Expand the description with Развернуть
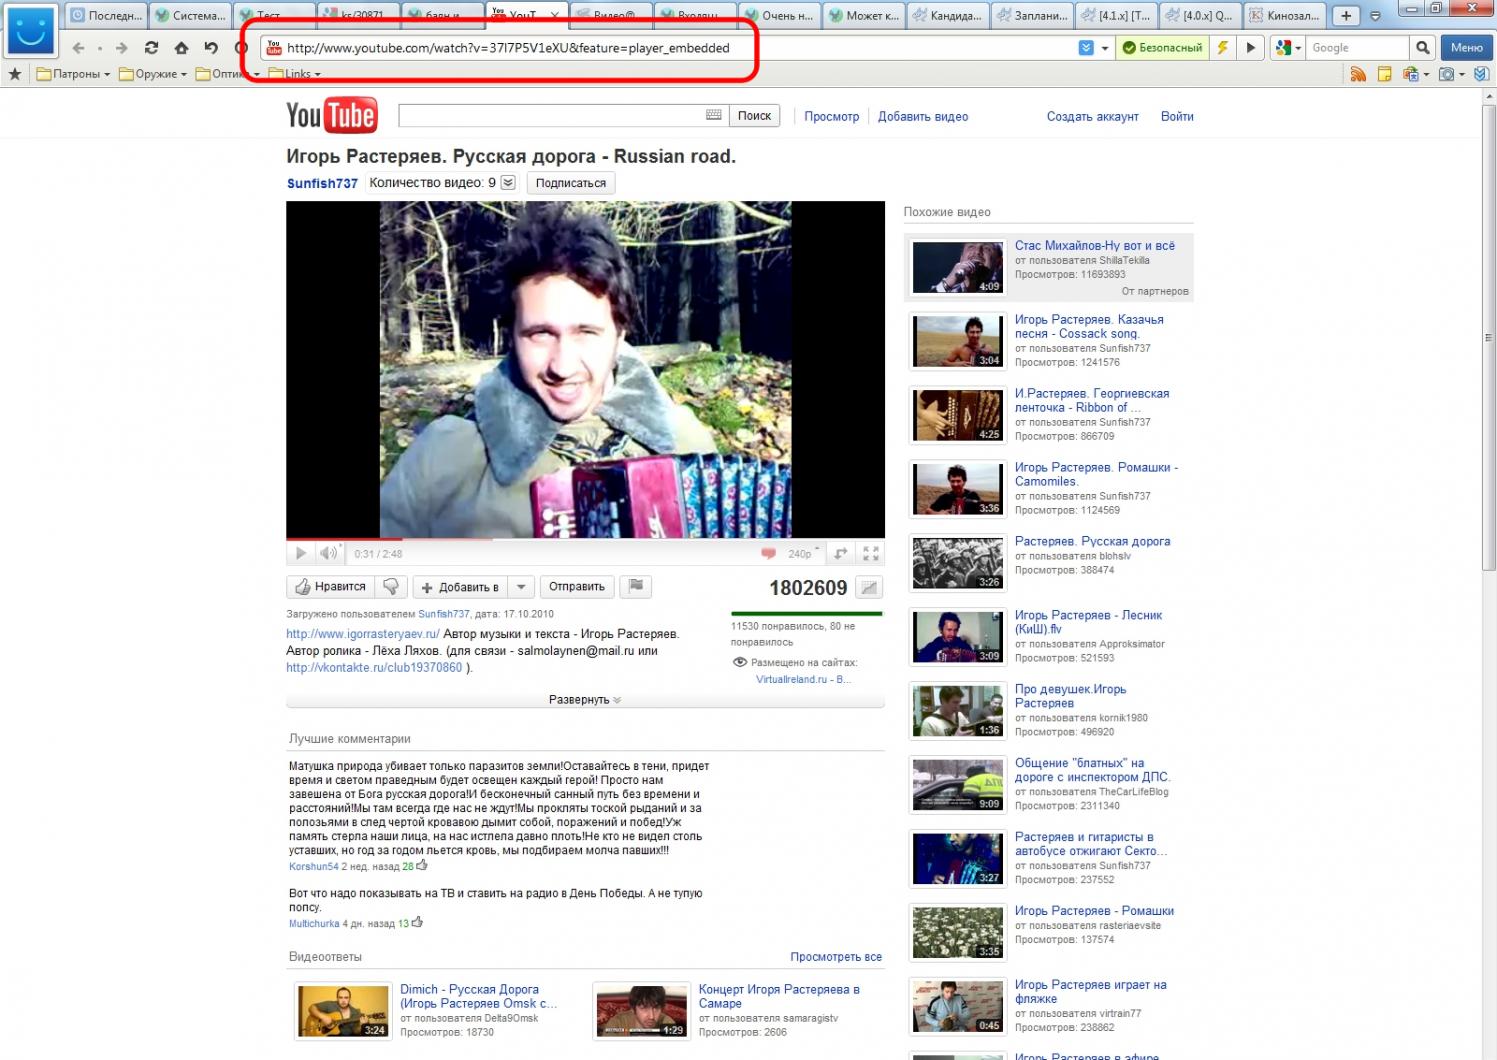Image resolution: width=1497 pixels, height=1060 pixels. [x=585, y=700]
